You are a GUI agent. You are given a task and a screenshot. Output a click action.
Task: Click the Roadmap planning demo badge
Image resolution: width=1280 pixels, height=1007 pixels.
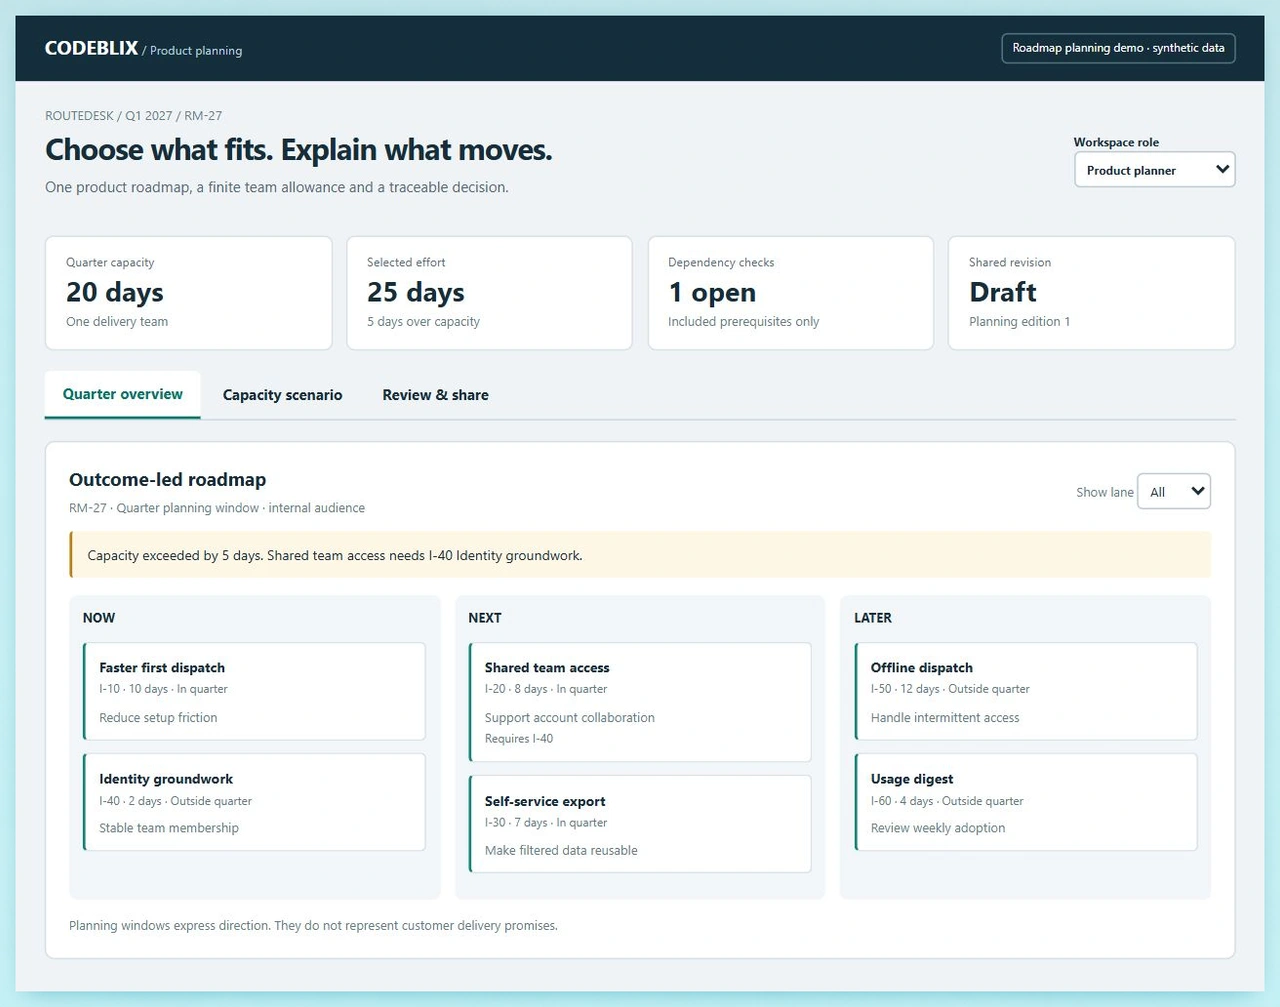[x=1118, y=48]
